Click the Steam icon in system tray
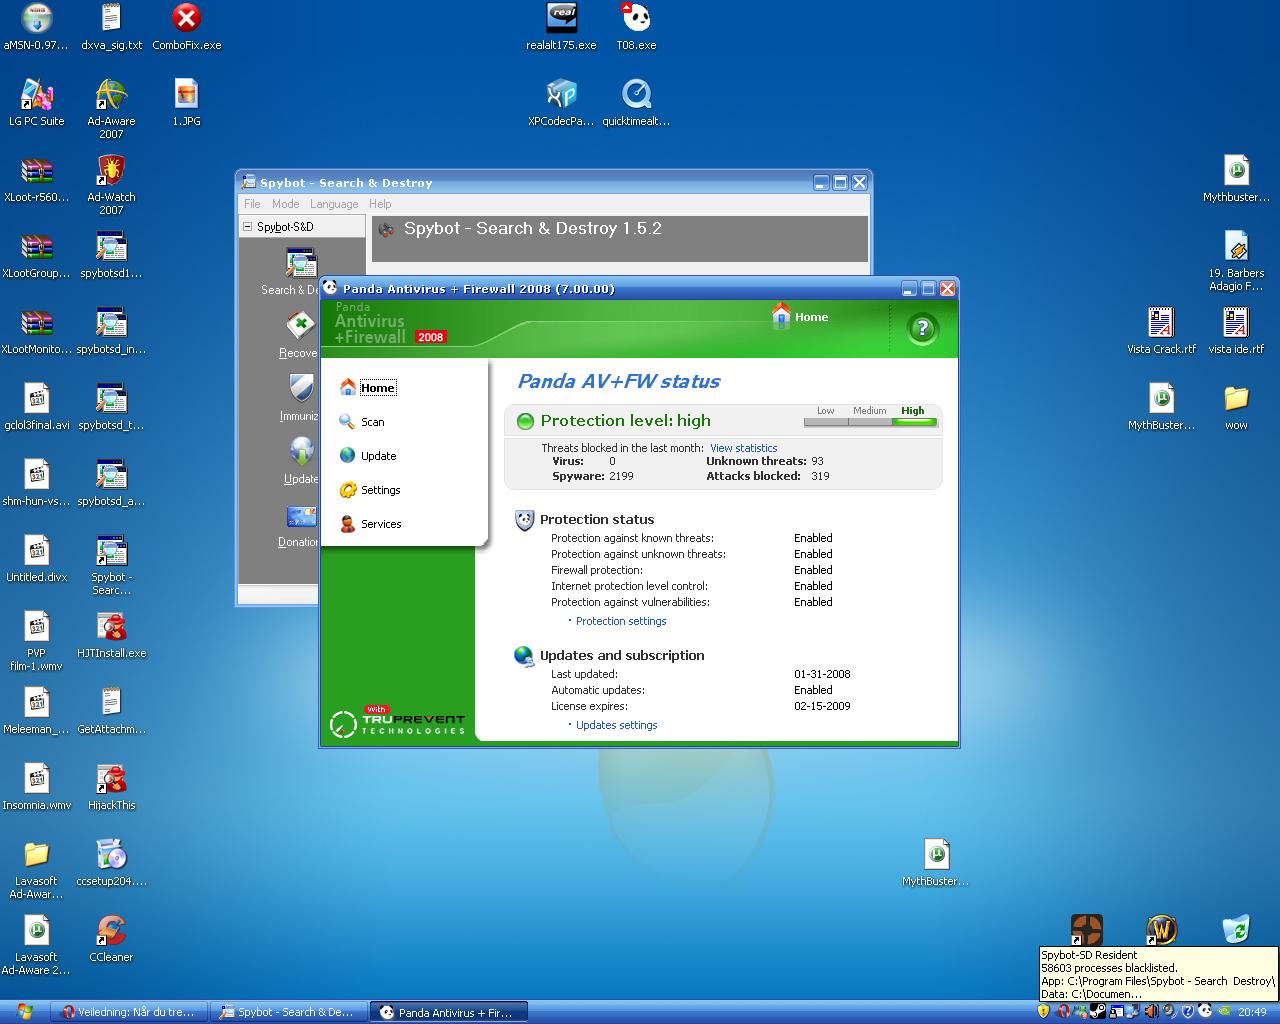1280x1024 pixels. click(x=1098, y=1012)
